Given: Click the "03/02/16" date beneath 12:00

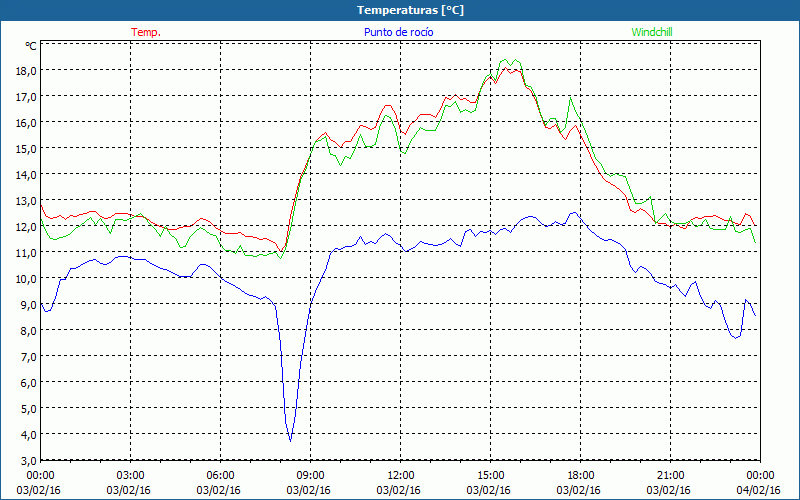Looking at the screenshot, I should tap(398, 490).
